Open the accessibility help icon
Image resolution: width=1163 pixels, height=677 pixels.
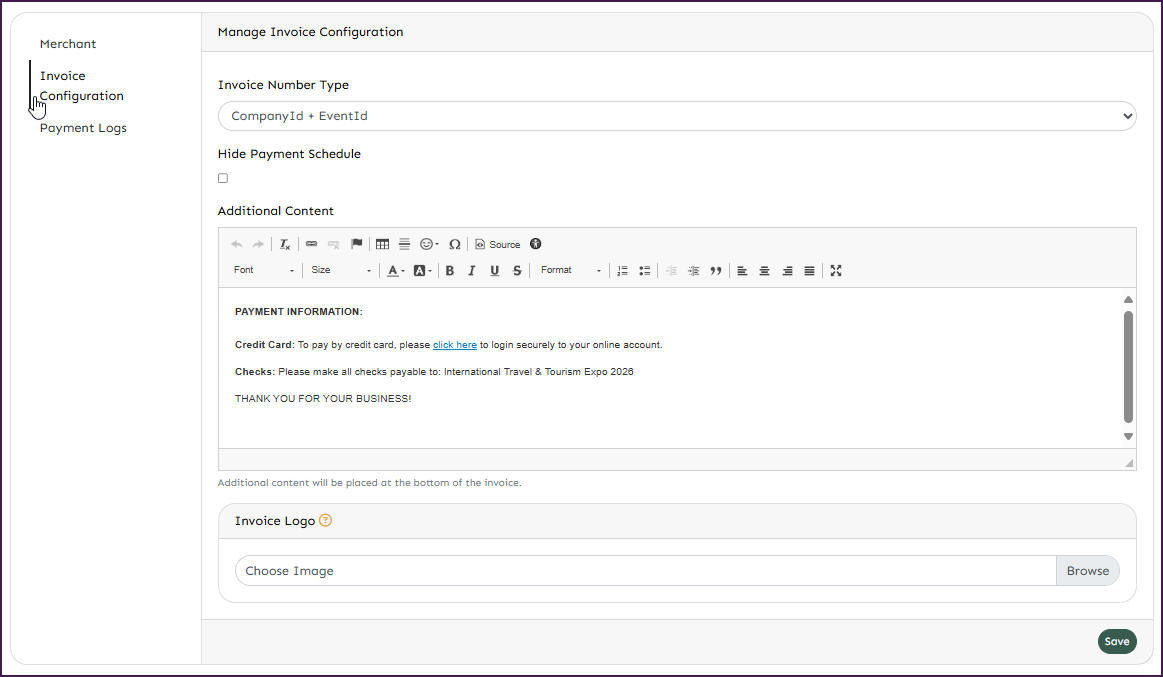(x=536, y=244)
